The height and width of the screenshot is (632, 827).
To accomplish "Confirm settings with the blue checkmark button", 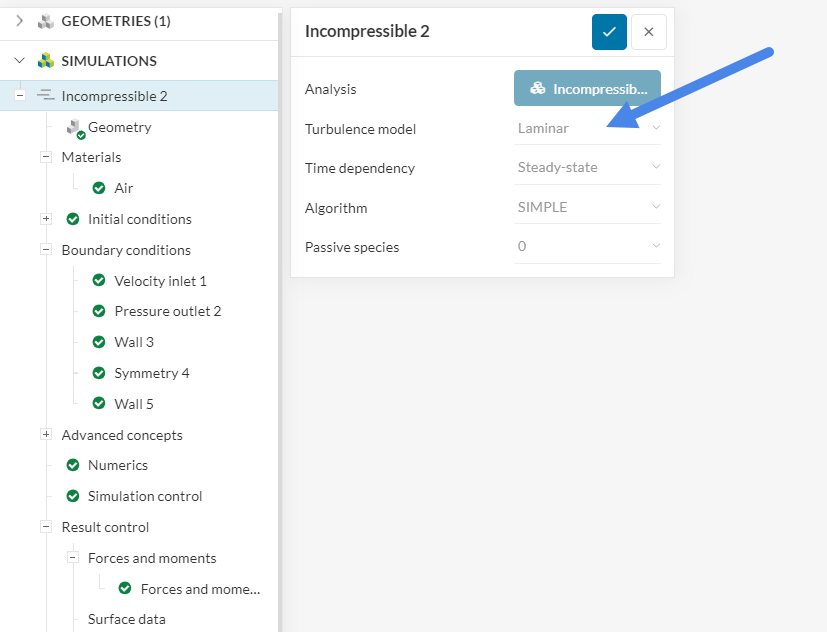I will (x=609, y=32).
